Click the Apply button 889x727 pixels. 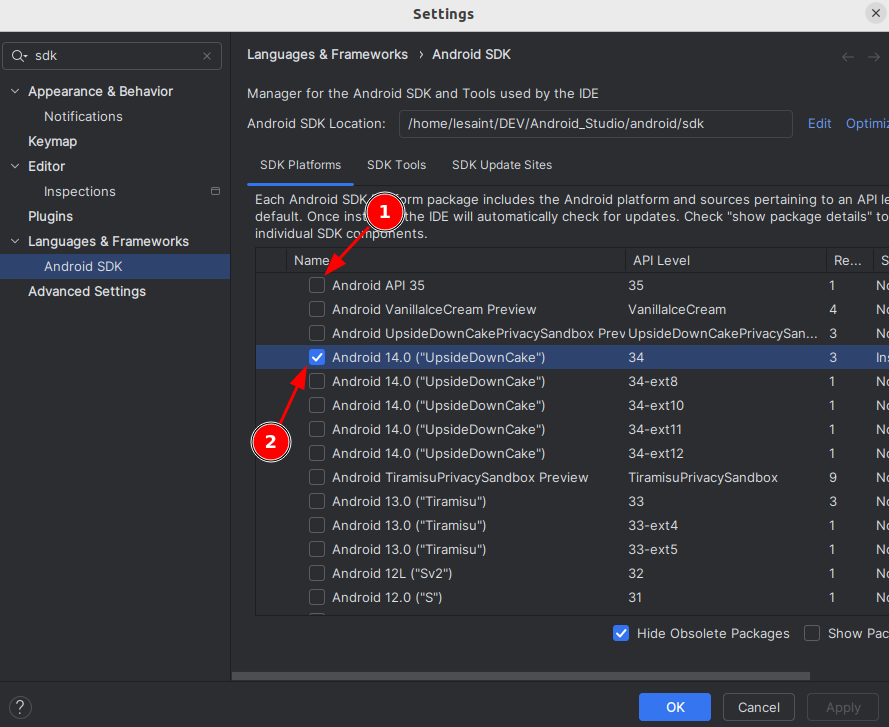pyautogui.click(x=843, y=707)
